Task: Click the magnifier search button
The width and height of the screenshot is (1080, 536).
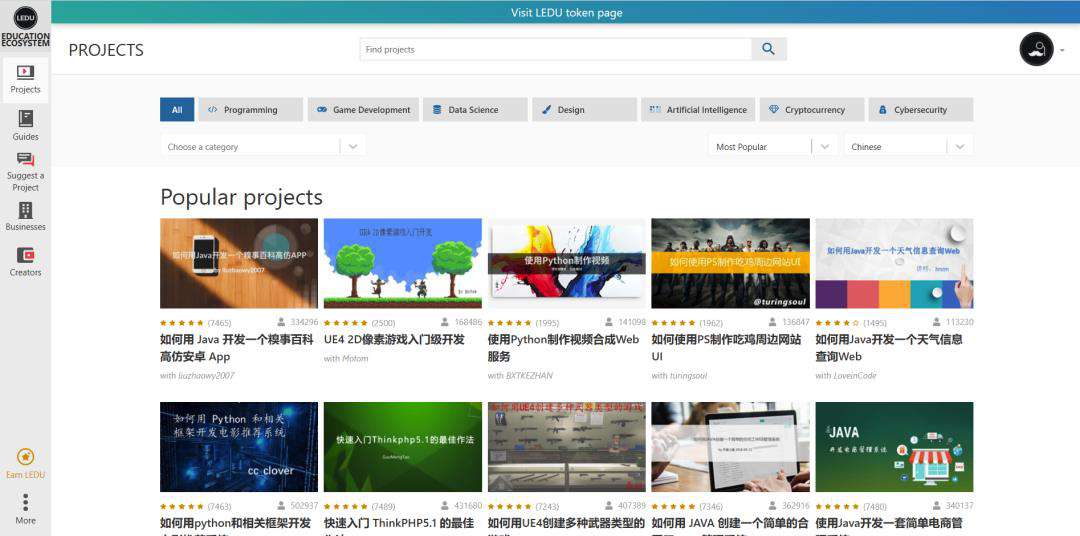Action: [x=769, y=49]
